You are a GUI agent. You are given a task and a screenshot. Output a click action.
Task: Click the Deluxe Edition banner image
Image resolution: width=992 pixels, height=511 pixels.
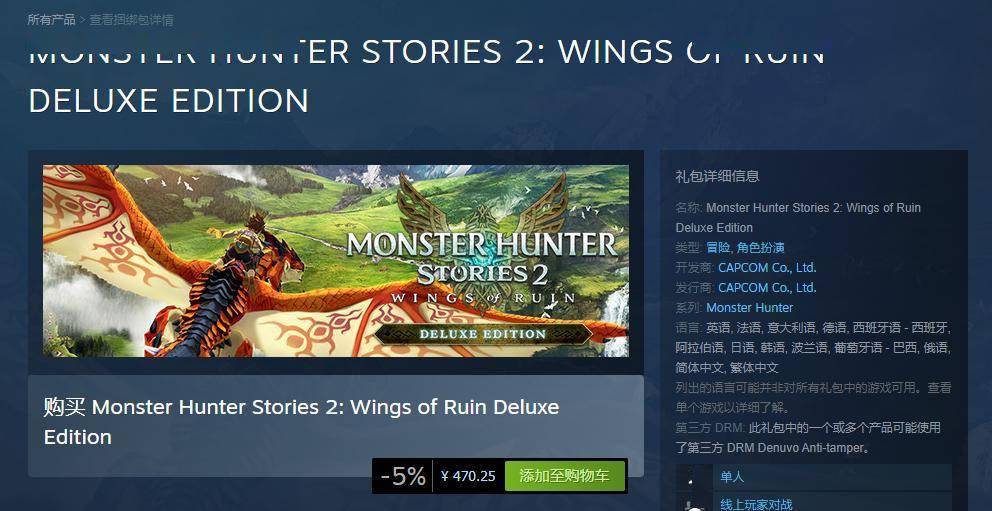(x=336, y=261)
